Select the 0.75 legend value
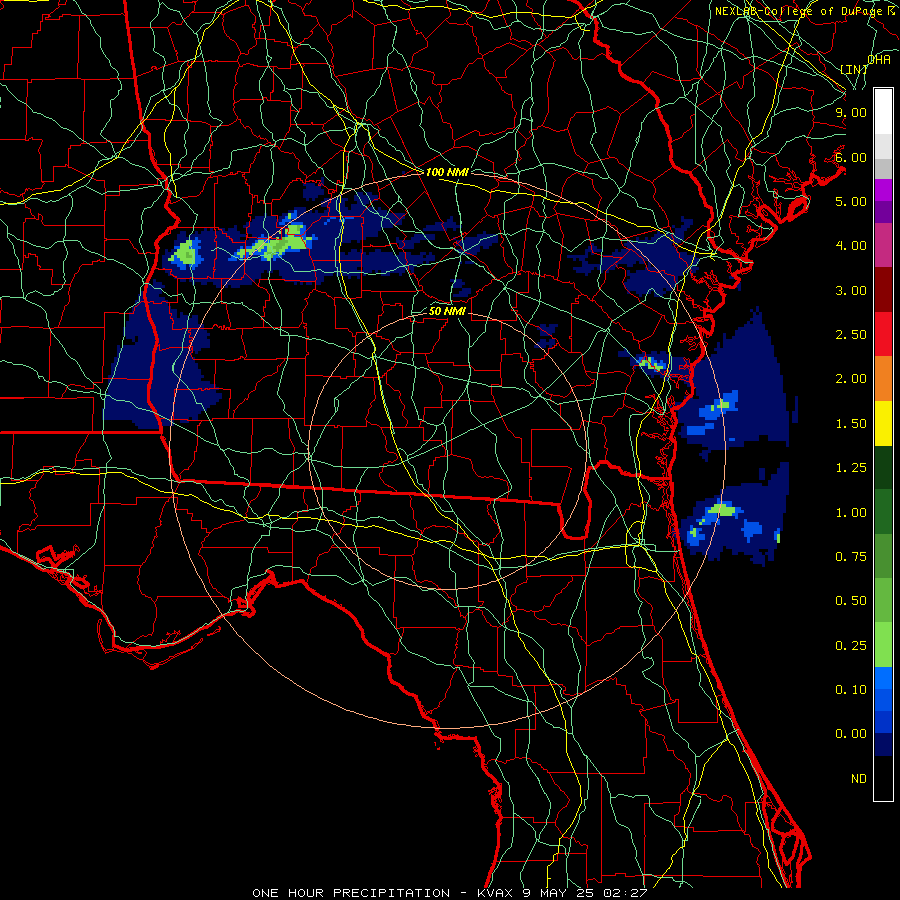 (851, 557)
